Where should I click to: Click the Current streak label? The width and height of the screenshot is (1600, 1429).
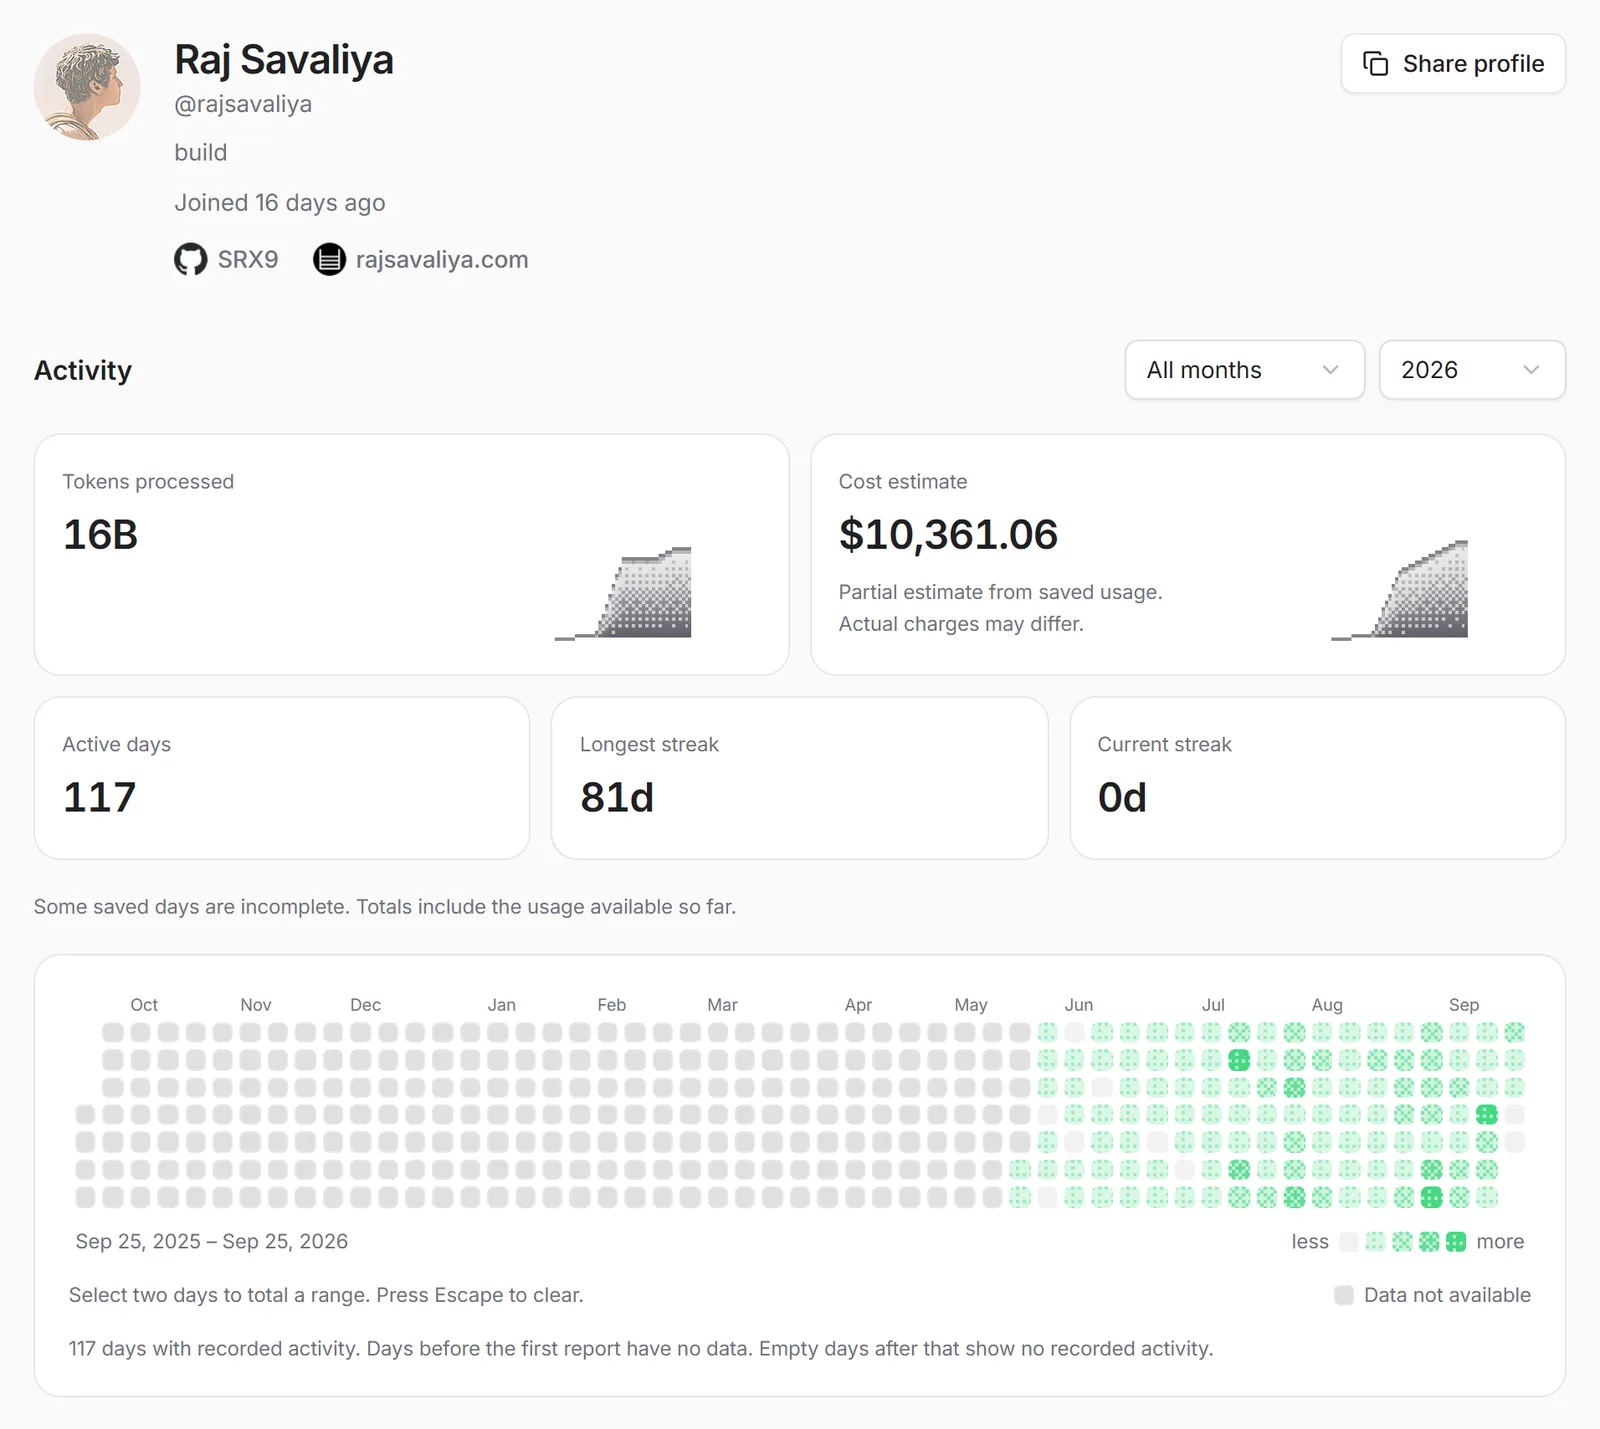(1165, 745)
